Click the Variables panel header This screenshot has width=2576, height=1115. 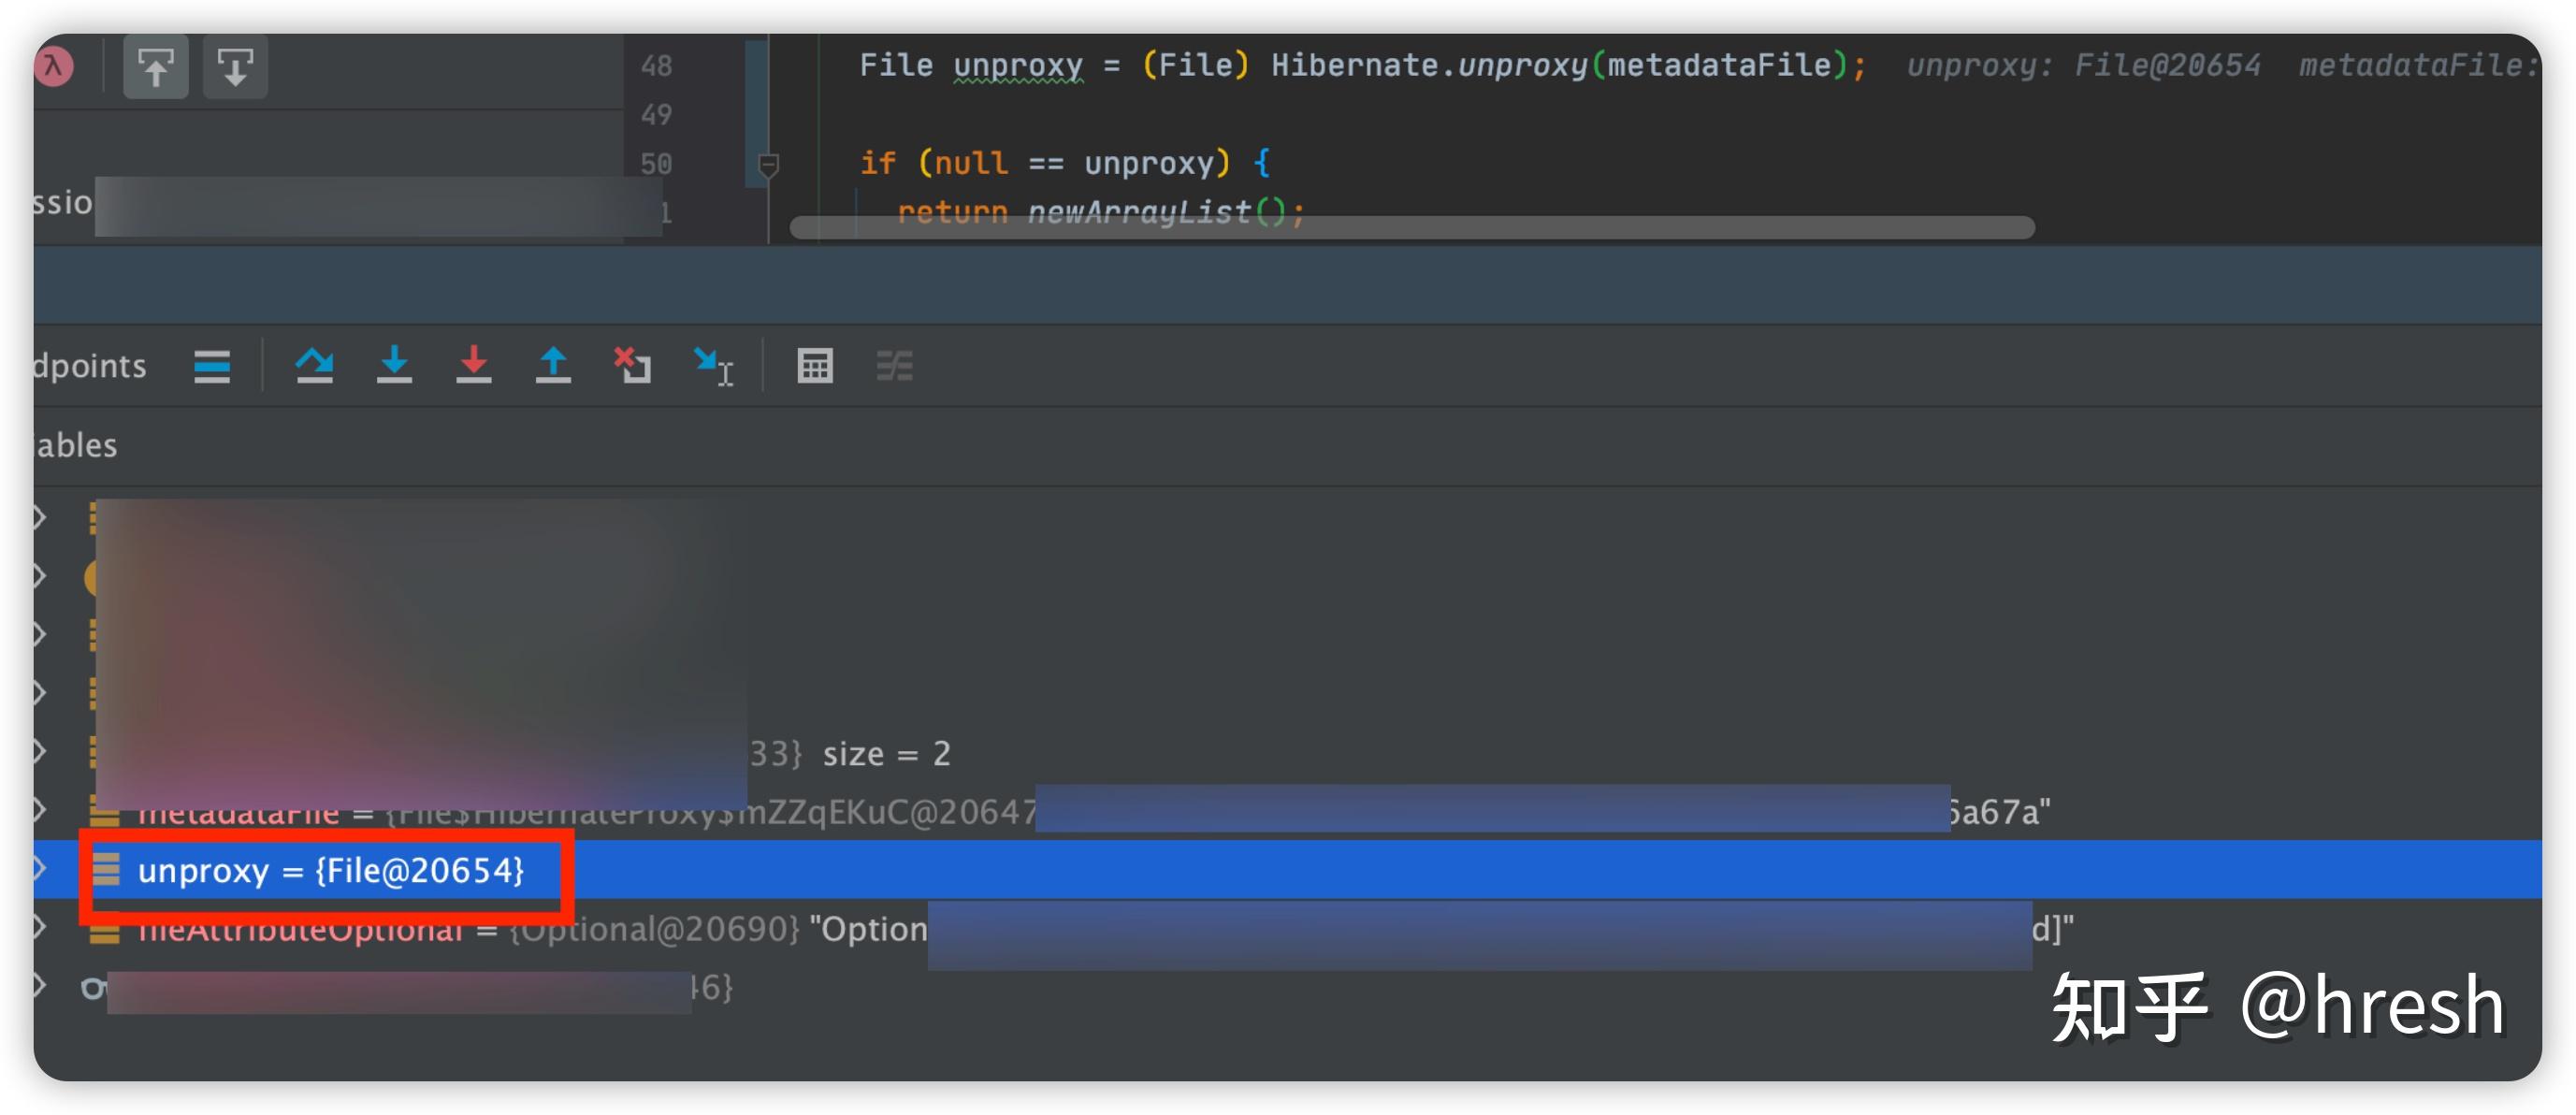pyautogui.click(x=76, y=445)
